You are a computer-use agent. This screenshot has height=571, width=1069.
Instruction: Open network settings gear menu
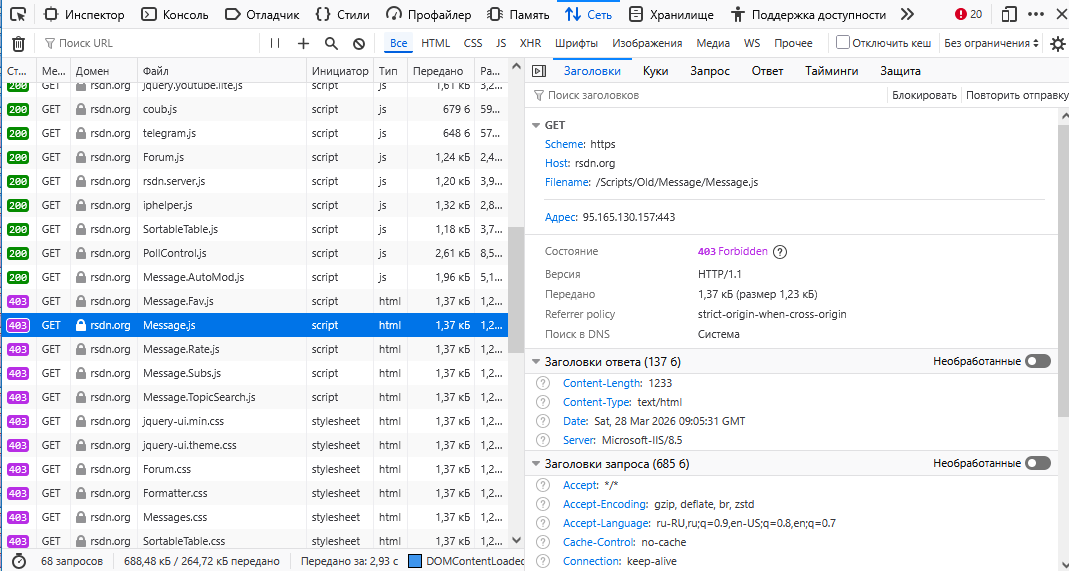click(x=1057, y=44)
